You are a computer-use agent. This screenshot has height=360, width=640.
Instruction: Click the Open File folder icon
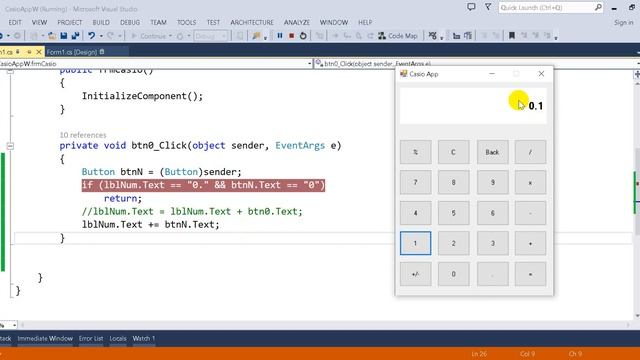click(52, 36)
